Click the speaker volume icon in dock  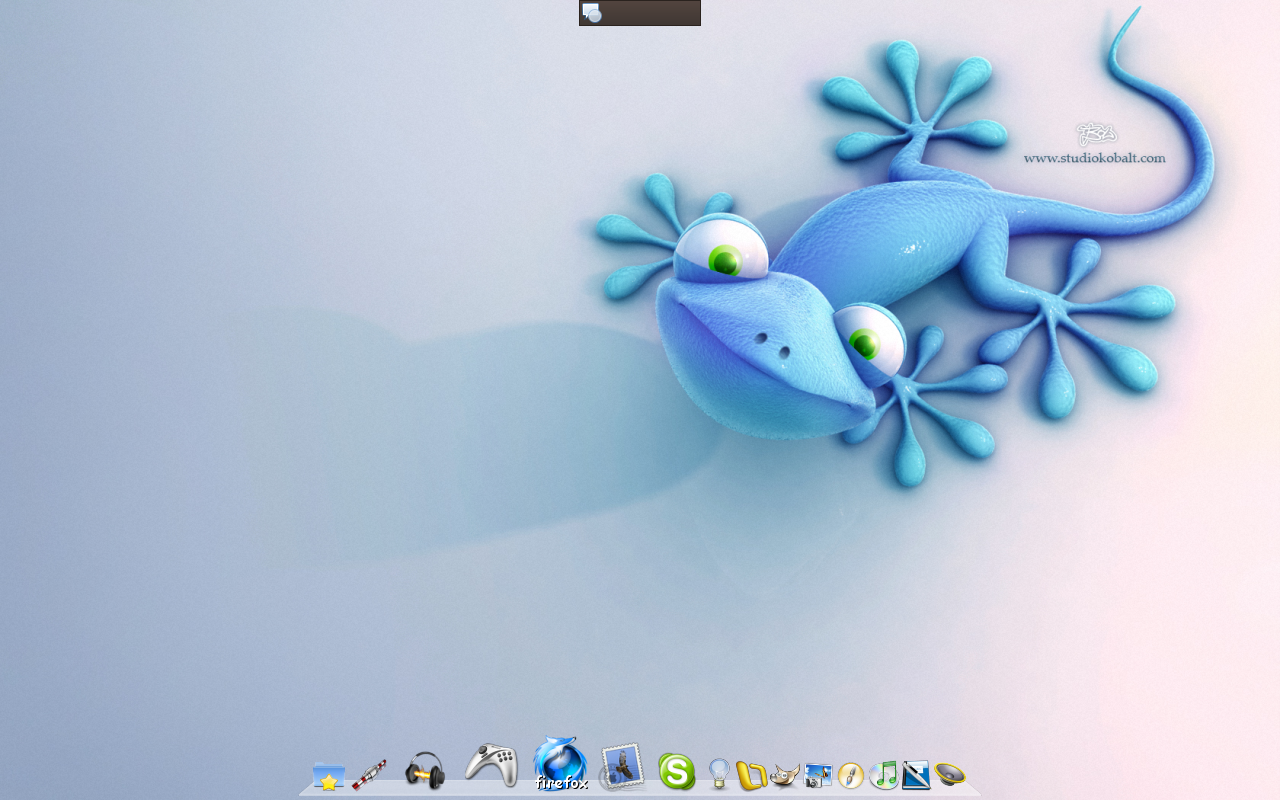[x=950, y=774]
